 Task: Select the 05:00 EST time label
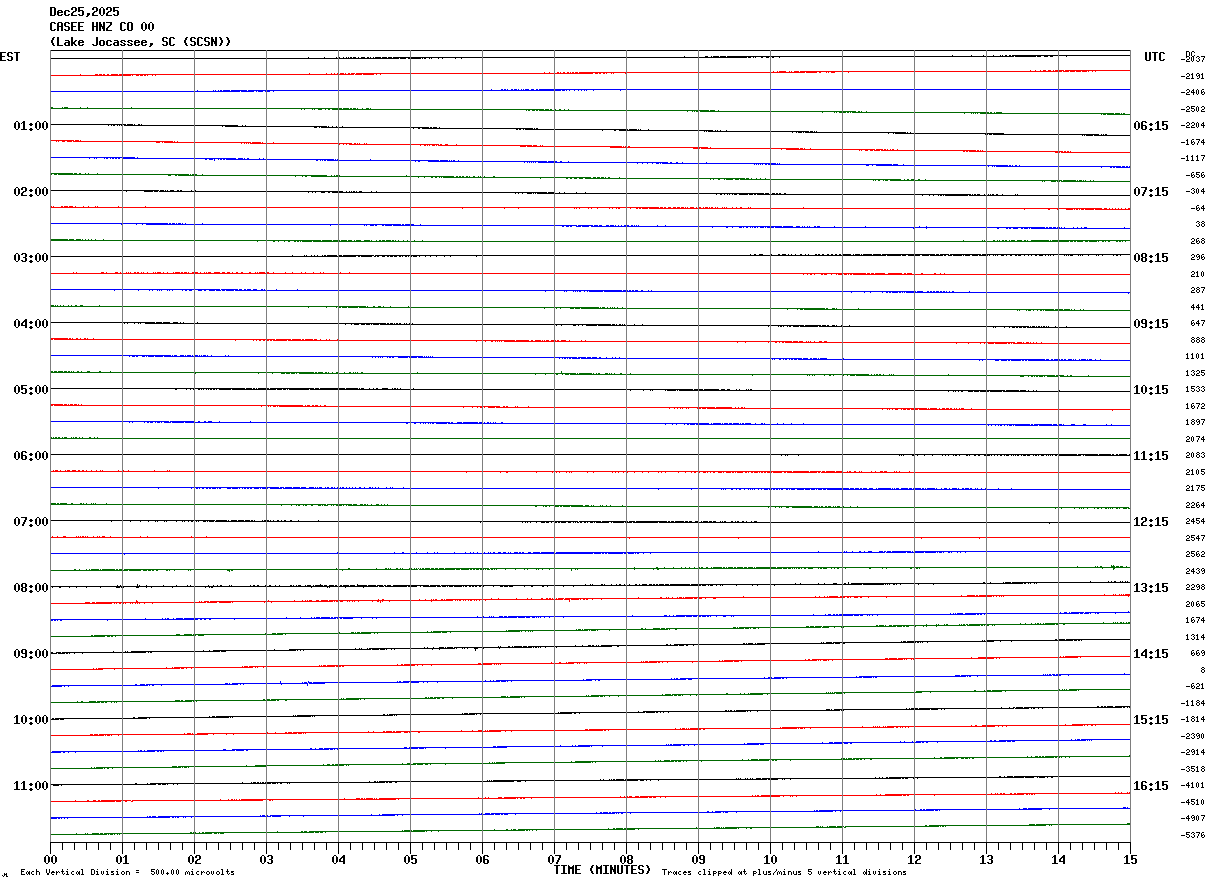point(31,389)
